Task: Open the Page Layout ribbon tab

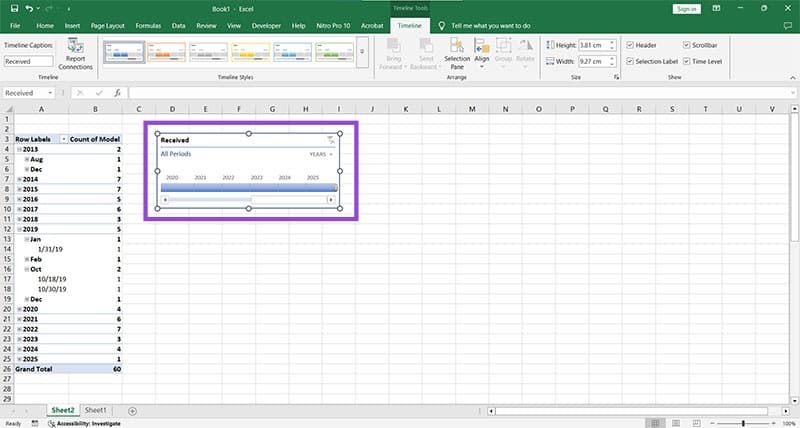Action: point(107,23)
